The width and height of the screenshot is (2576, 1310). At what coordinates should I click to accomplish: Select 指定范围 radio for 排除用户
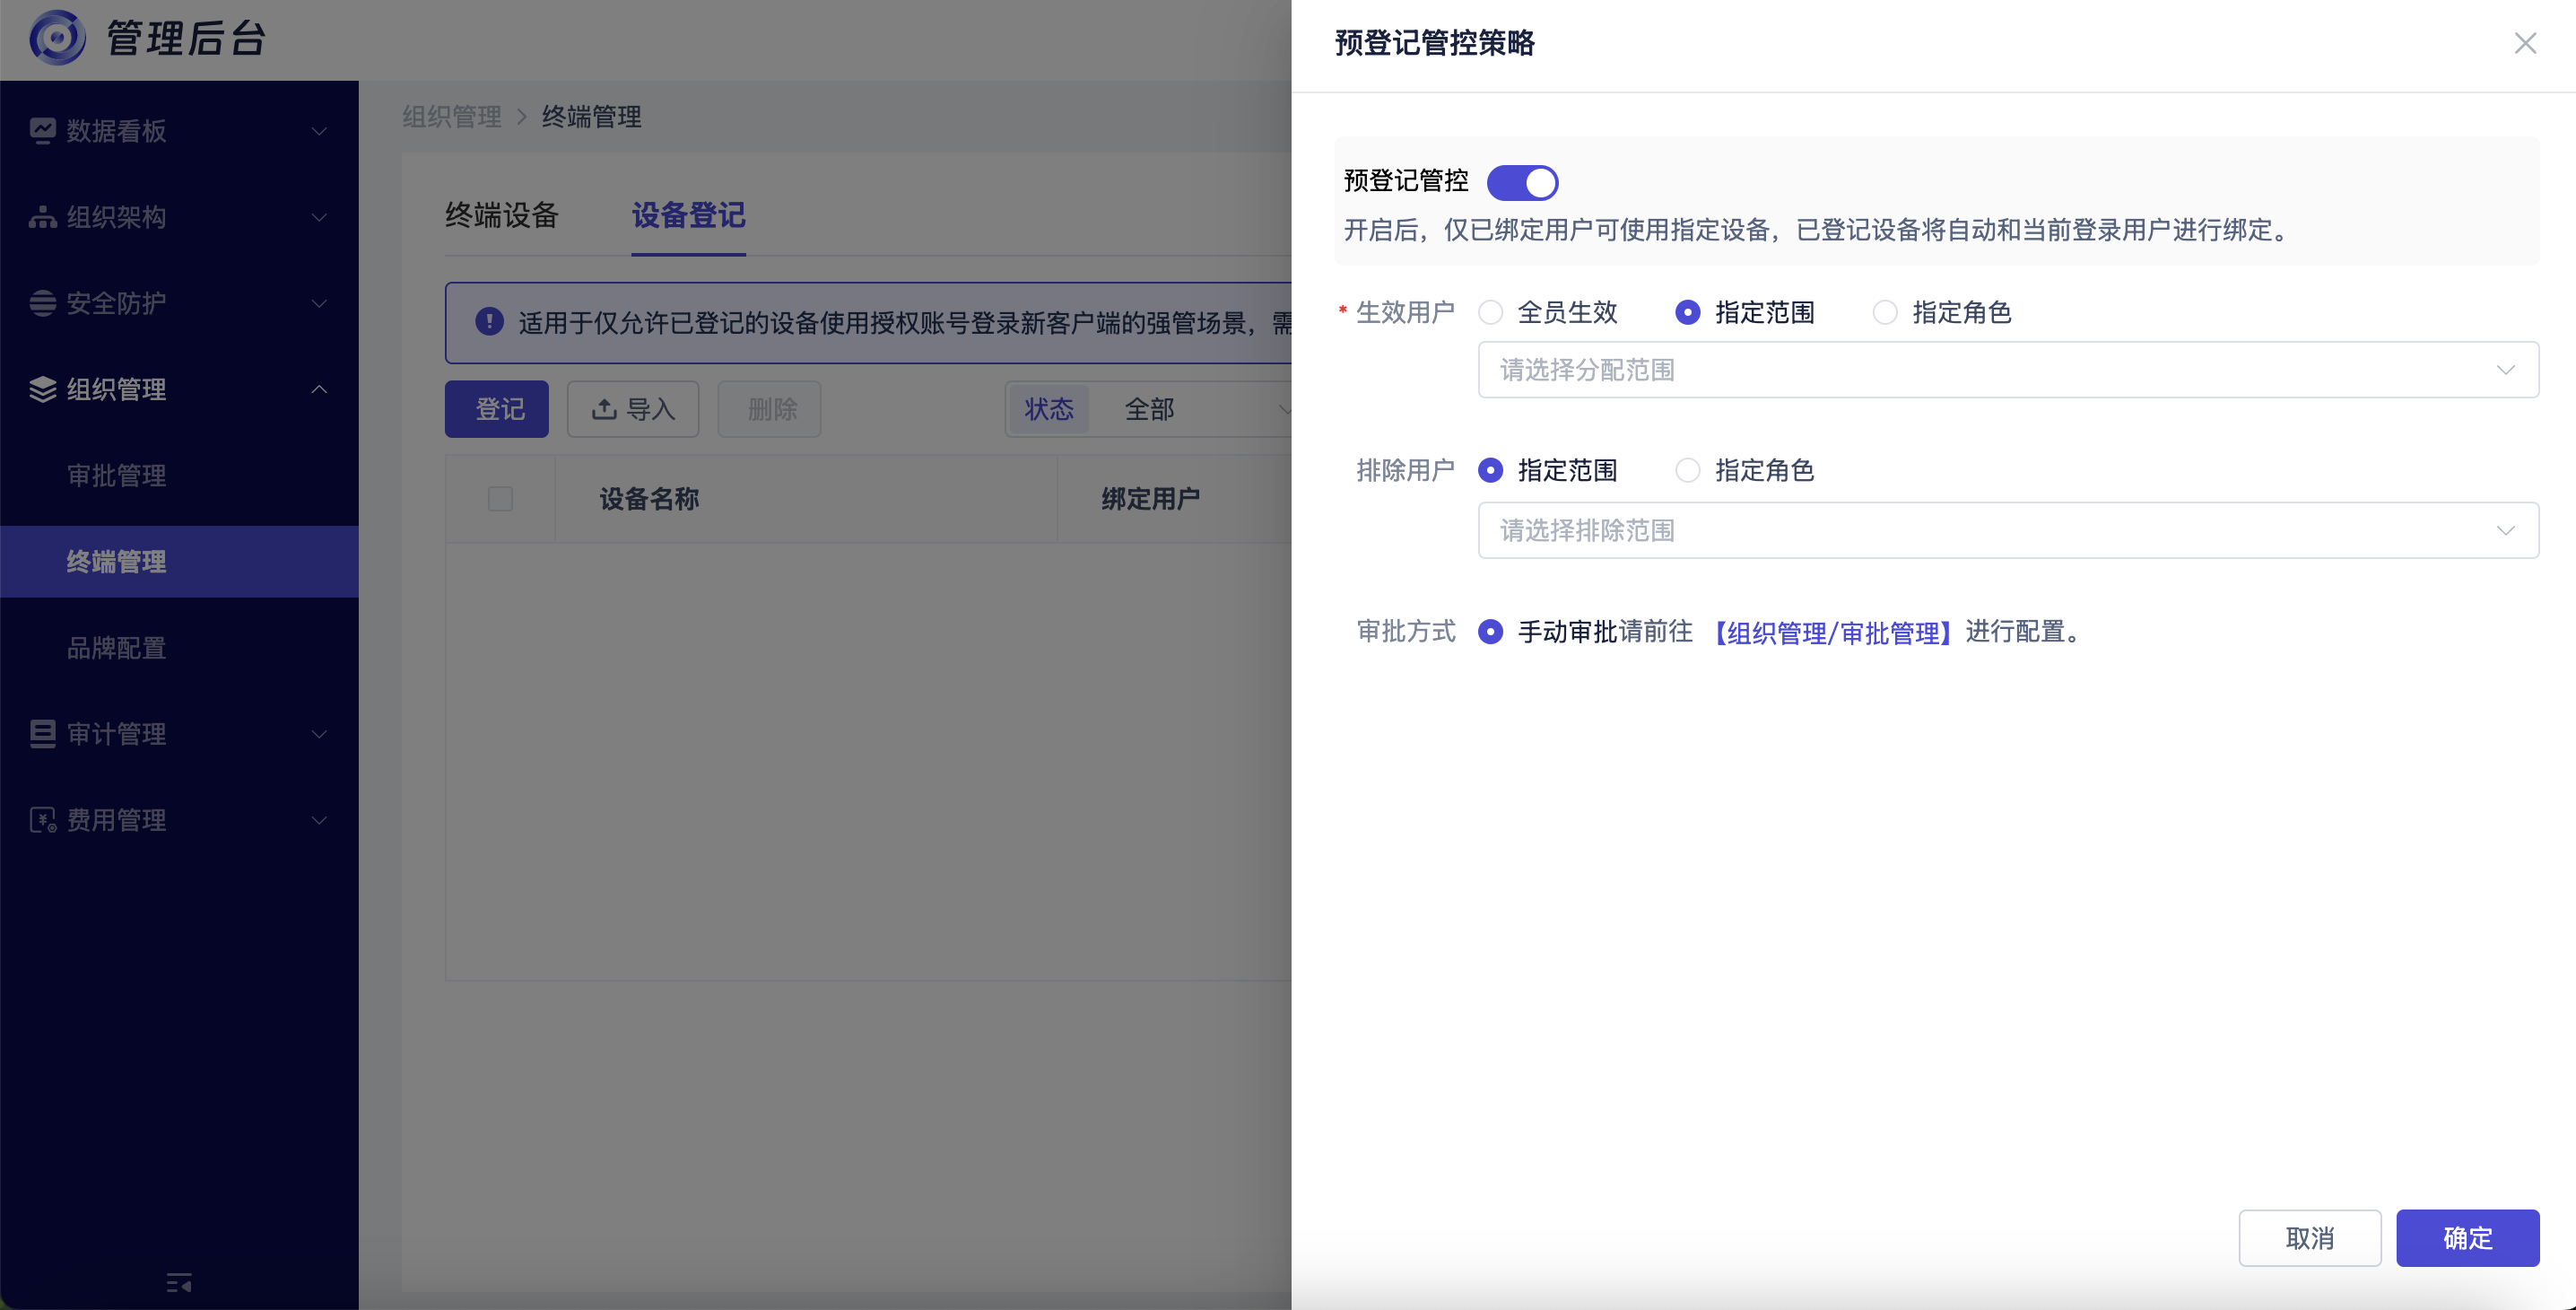[1490, 470]
